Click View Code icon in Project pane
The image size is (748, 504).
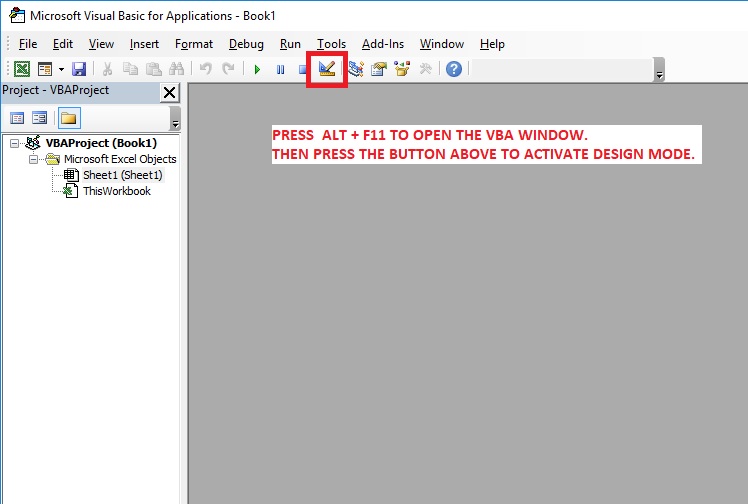(x=17, y=118)
